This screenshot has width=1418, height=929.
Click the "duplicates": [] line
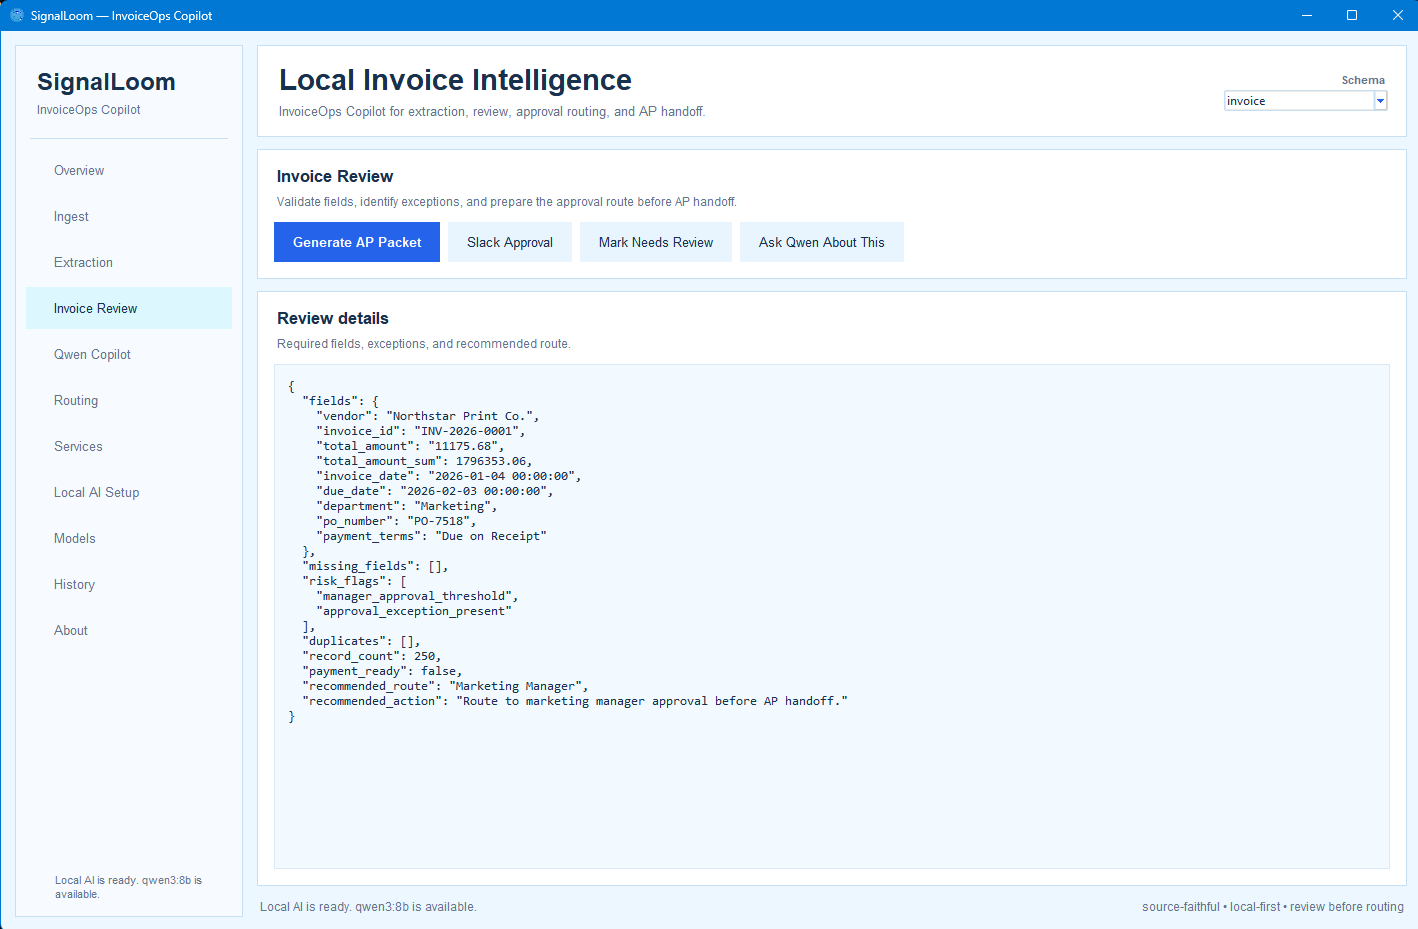[361, 641]
